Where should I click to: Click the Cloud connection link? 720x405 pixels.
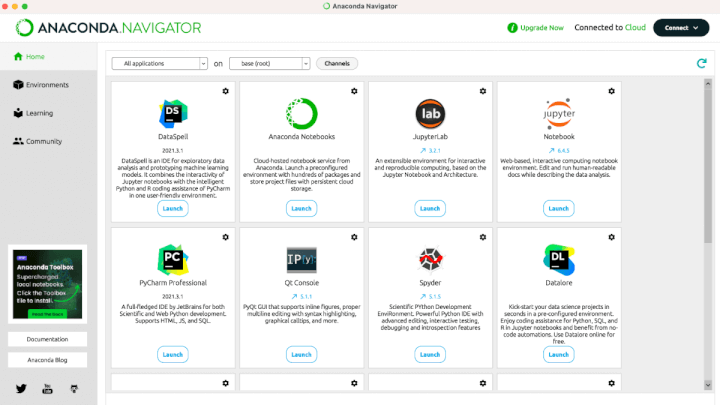pyautogui.click(x=635, y=28)
